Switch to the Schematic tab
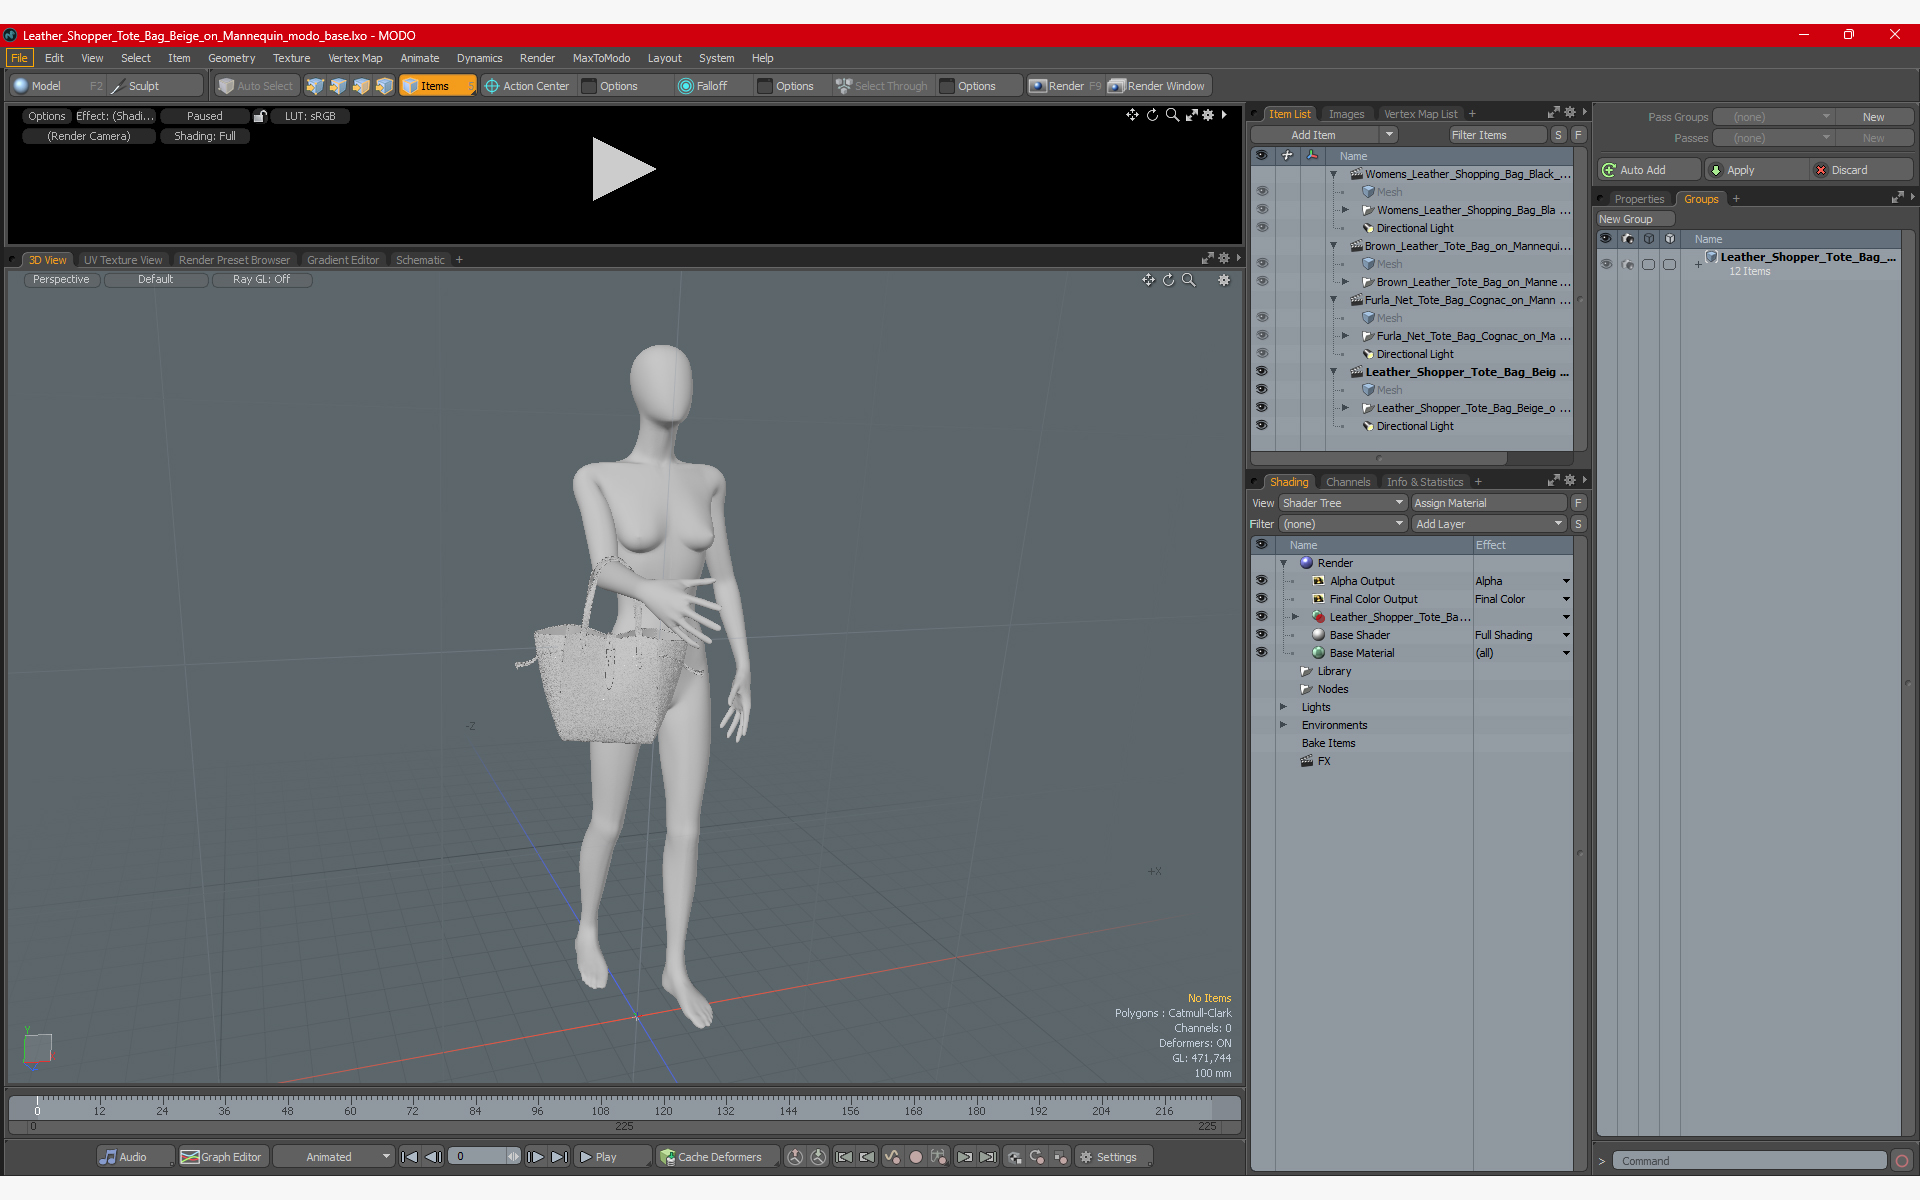The height and width of the screenshot is (1200, 1920). (x=420, y=260)
